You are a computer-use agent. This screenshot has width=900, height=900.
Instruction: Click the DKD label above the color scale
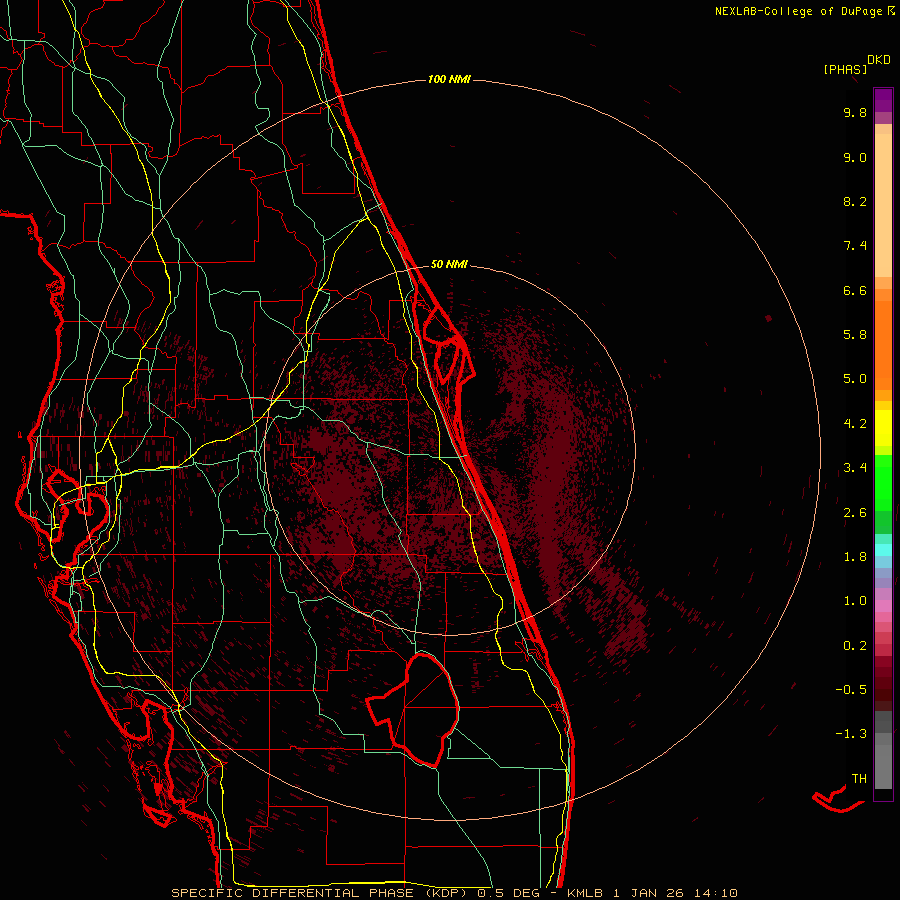pyautogui.click(x=879, y=60)
